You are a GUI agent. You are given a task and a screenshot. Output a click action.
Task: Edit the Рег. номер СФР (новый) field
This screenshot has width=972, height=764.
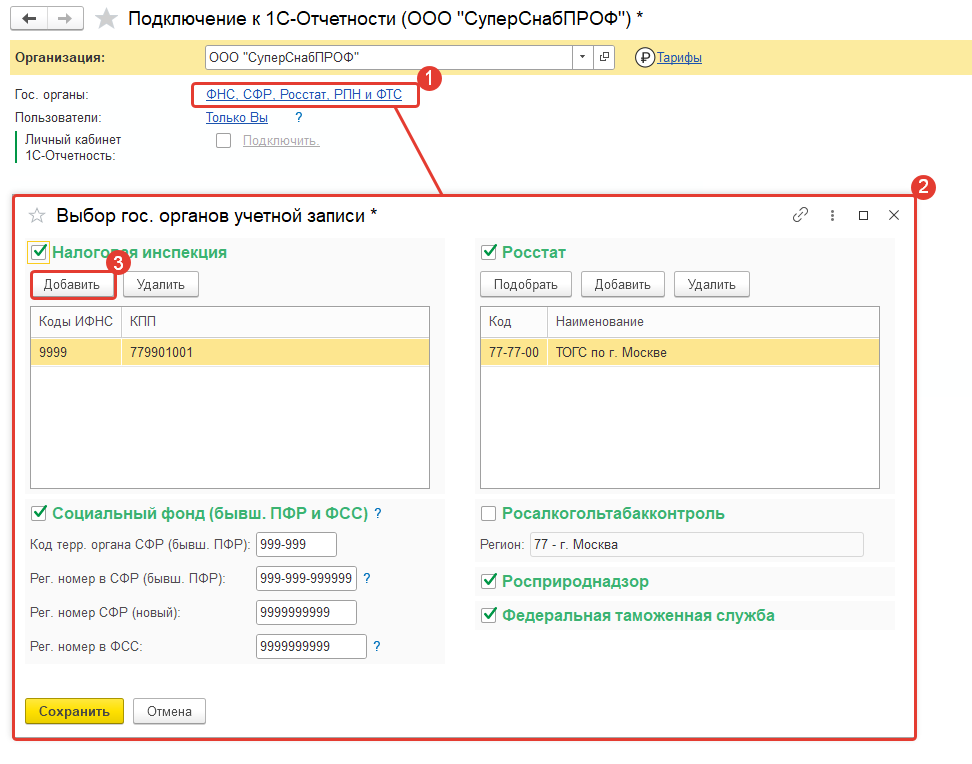click(x=306, y=613)
